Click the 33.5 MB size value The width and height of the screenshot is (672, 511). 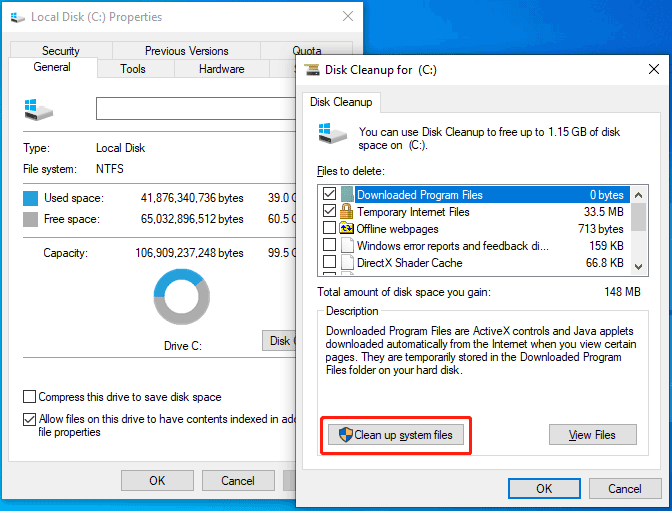point(603,212)
